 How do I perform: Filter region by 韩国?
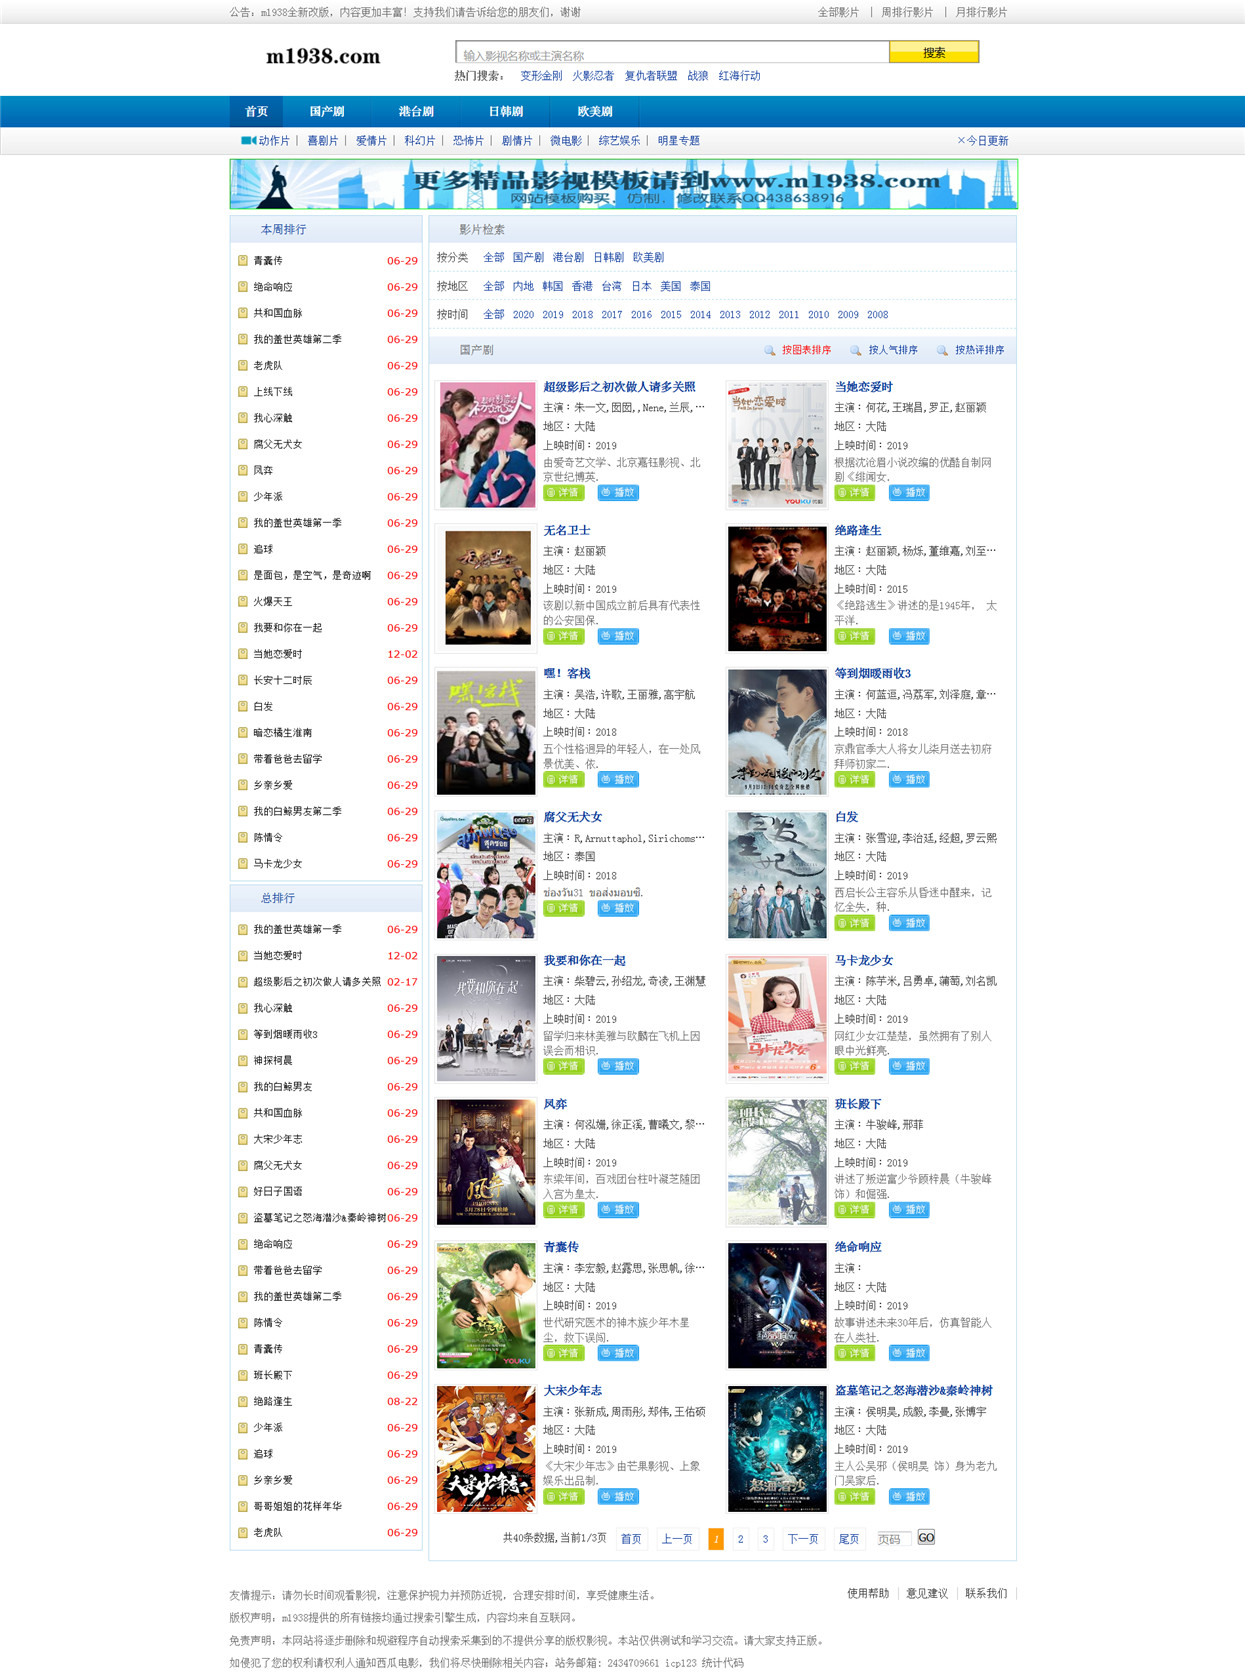(553, 286)
